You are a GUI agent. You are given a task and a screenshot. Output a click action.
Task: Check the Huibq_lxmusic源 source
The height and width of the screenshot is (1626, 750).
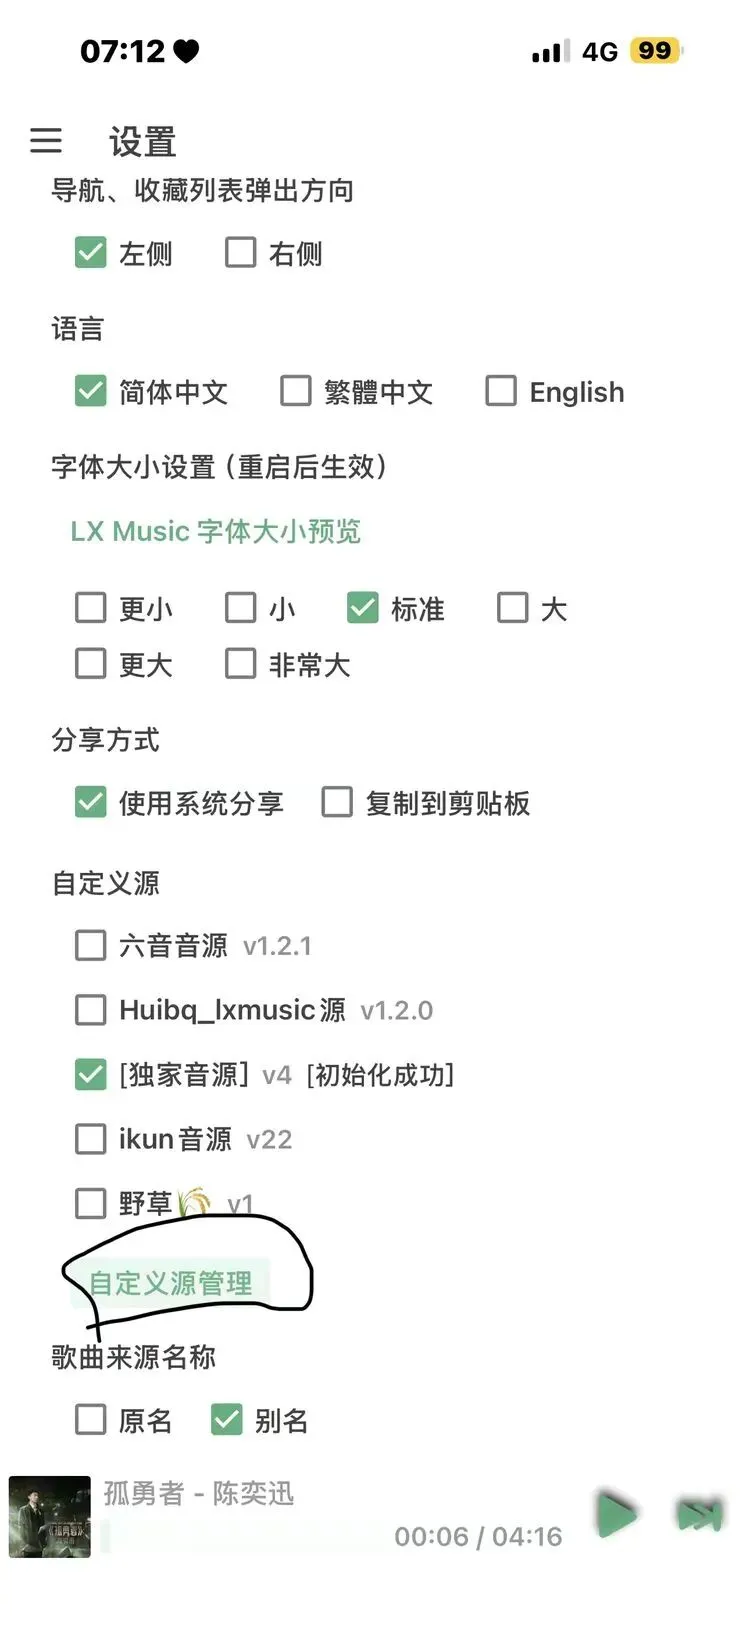pyautogui.click(x=91, y=1010)
